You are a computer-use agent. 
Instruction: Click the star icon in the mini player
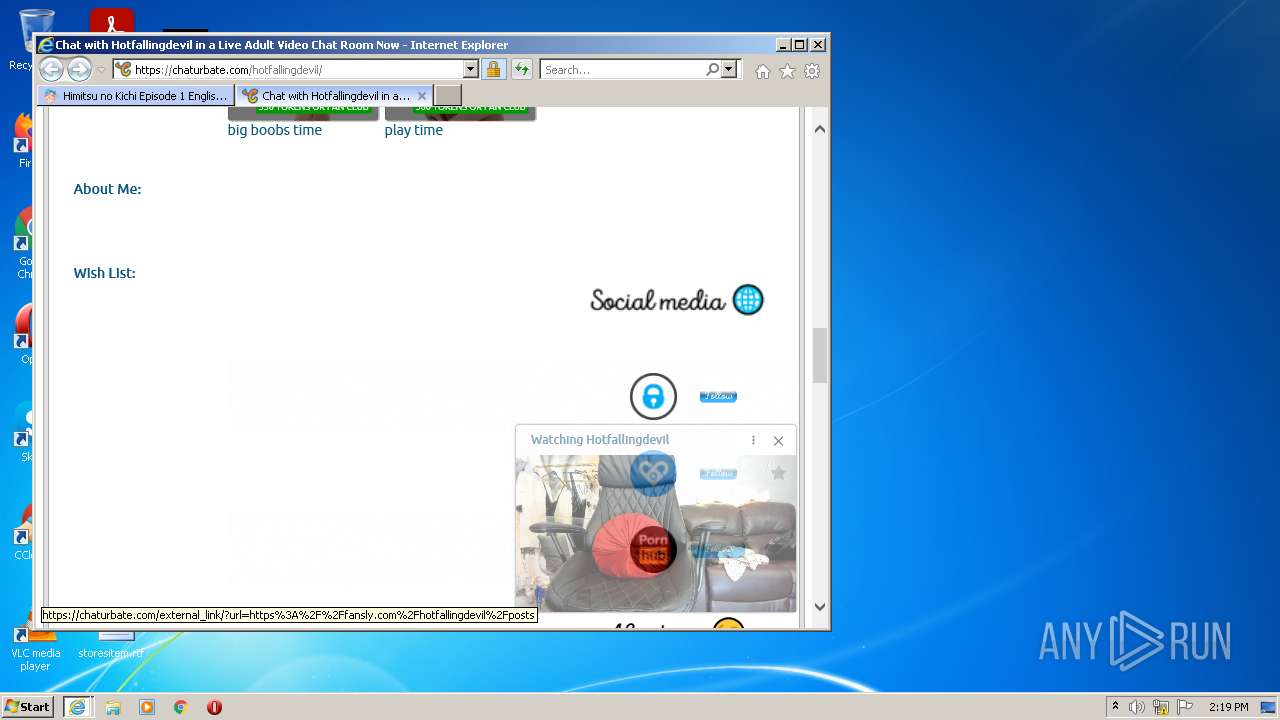[779, 473]
